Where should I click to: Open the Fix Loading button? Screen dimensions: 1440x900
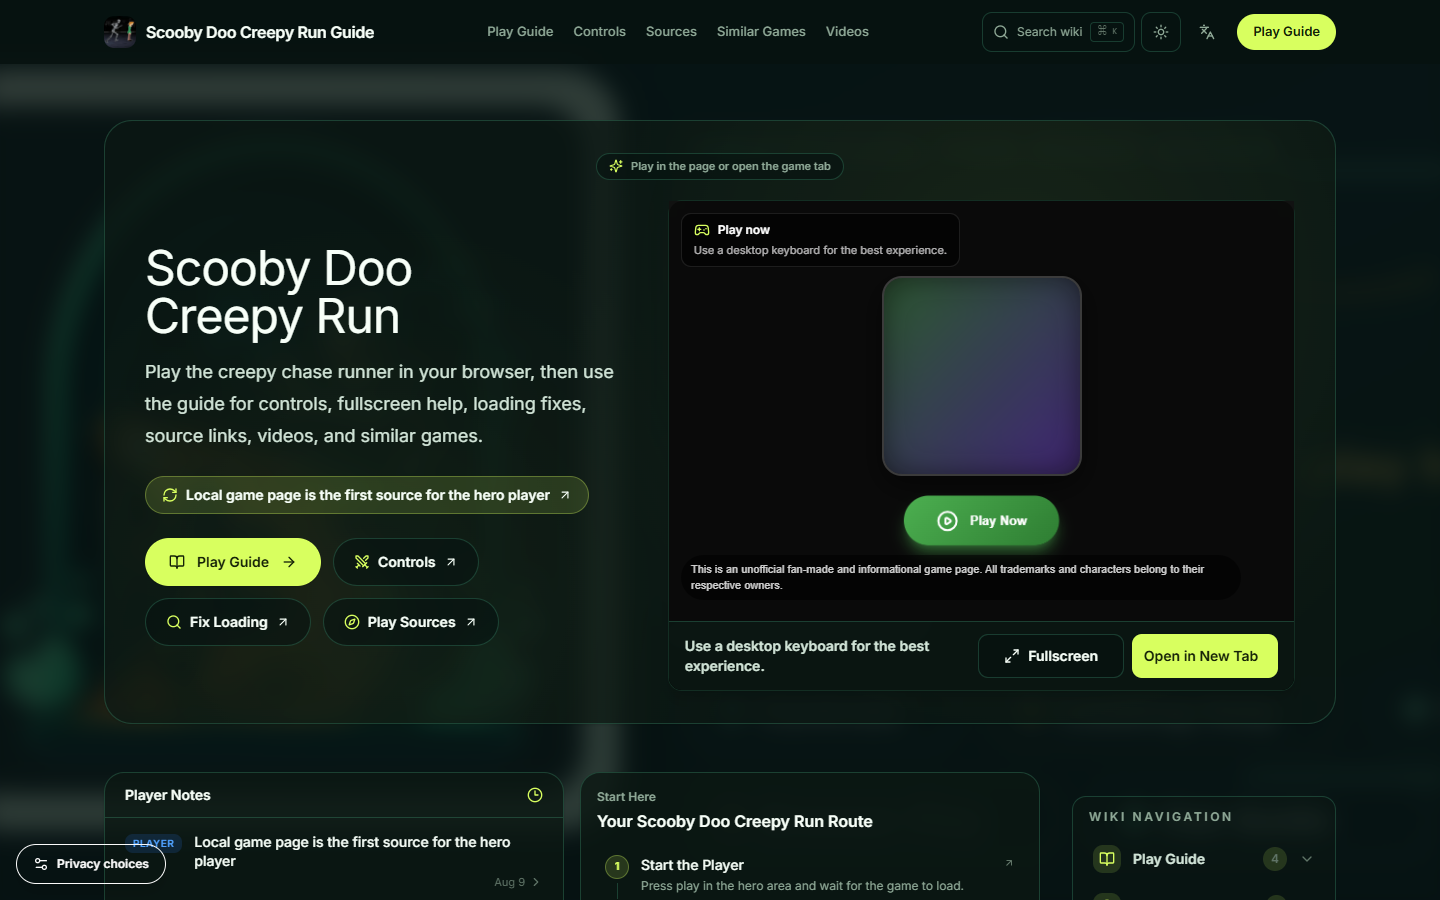click(228, 622)
